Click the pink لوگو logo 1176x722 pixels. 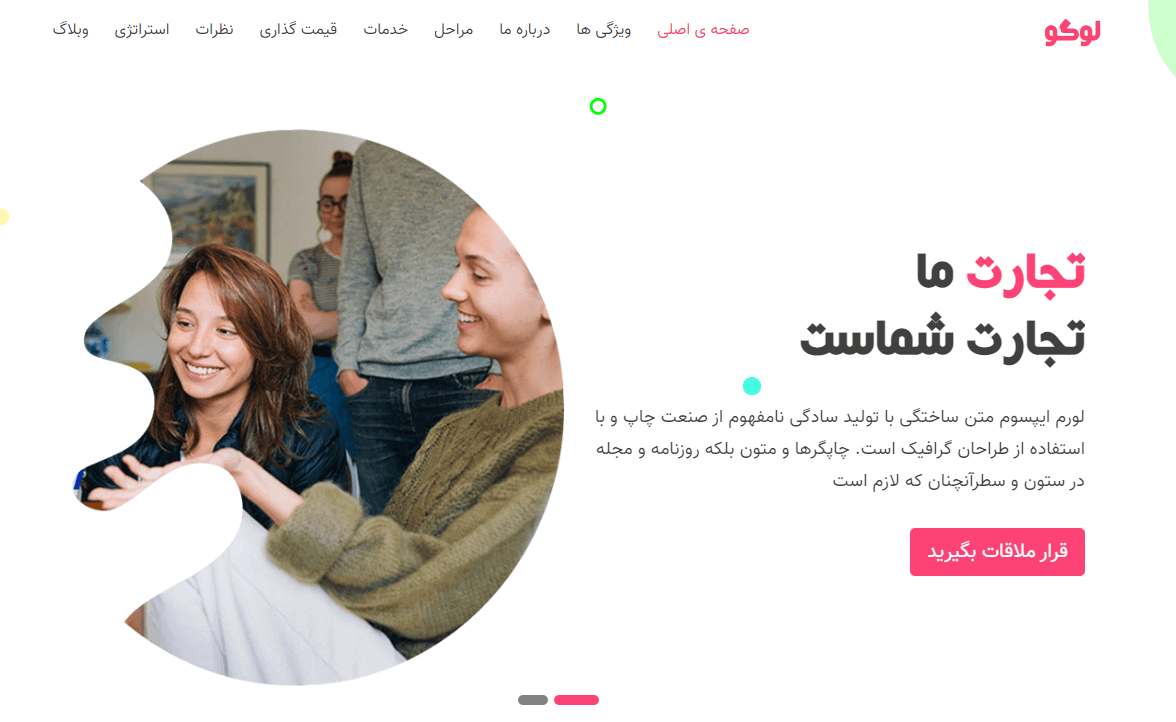pyautogui.click(x=1072, y=32)
